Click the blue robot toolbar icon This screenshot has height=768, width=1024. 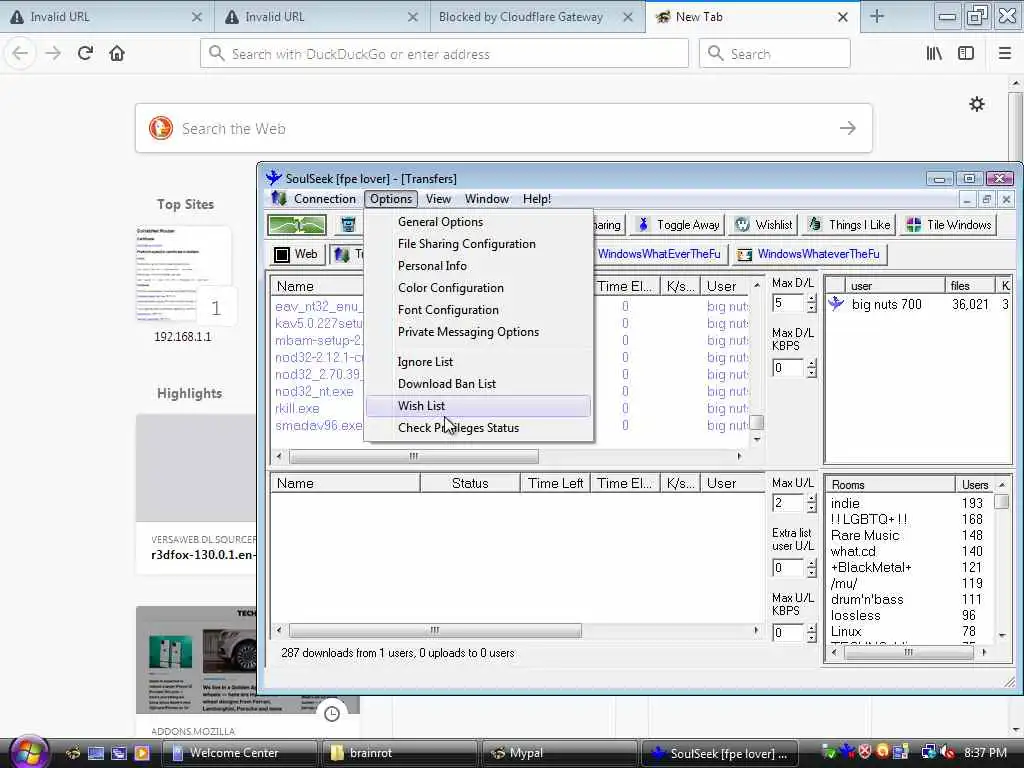pos(348,225)
